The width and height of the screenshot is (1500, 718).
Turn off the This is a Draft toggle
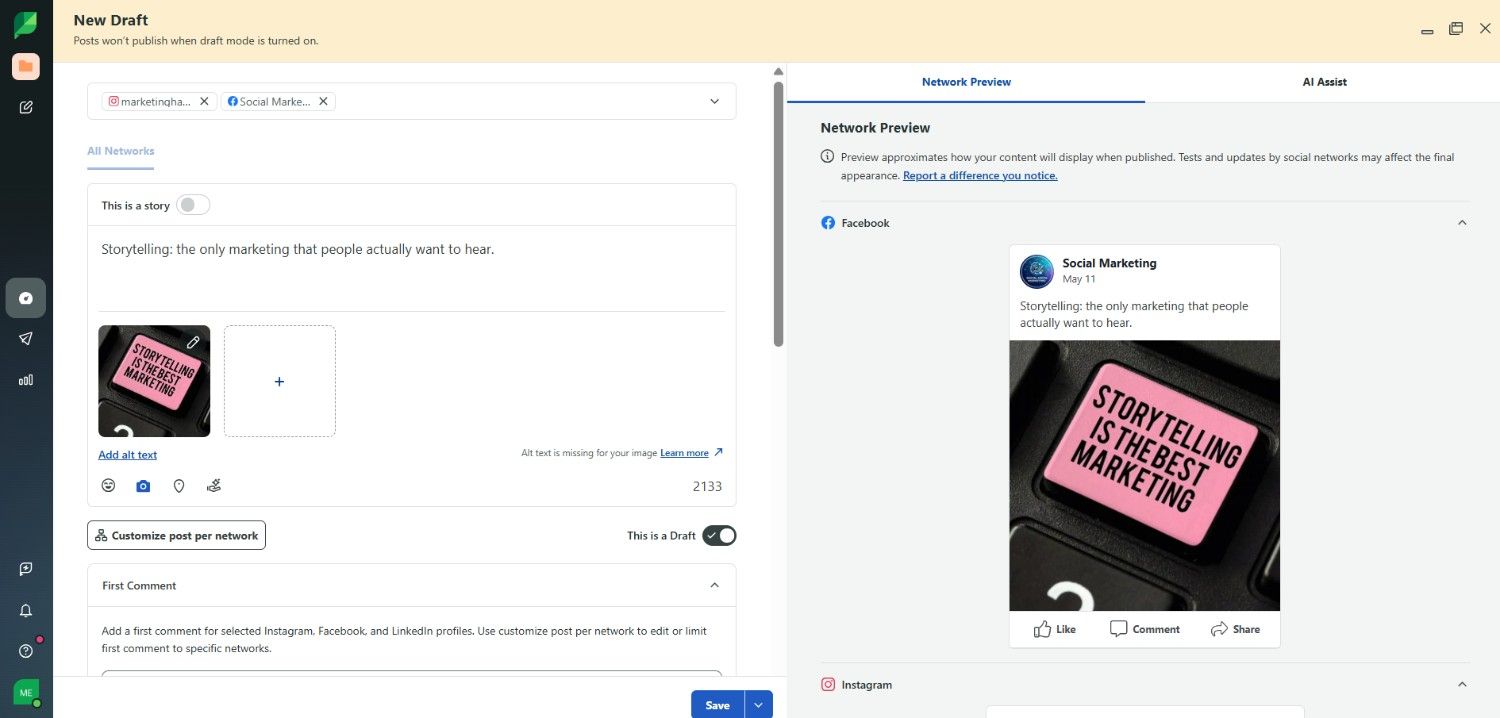click(x=719, y=535)
